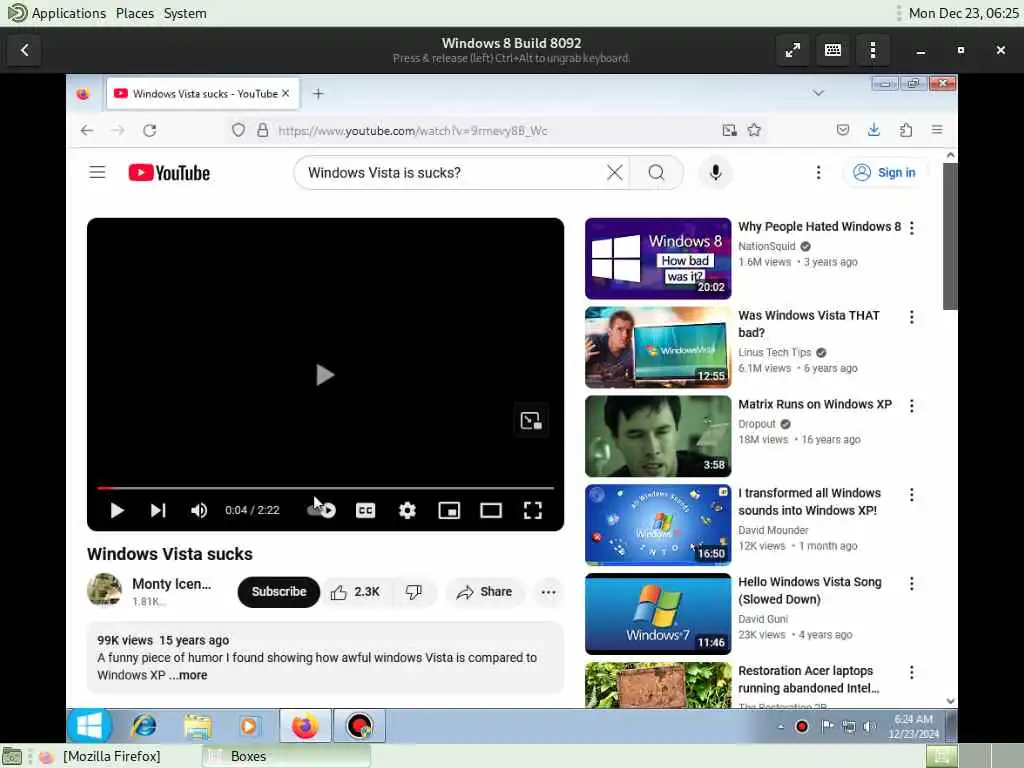Submit search with the magnifier button

coord(656,172)
